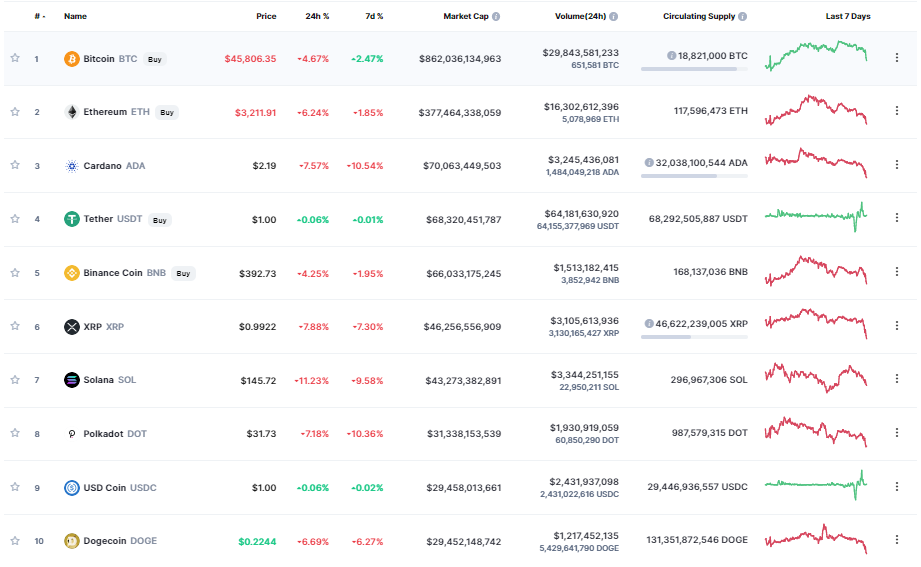Image resolution: width=921 pixels, height=567 pixels.
Task: Show Volume(24h) info tooltip icon
Action: [614, 16]
